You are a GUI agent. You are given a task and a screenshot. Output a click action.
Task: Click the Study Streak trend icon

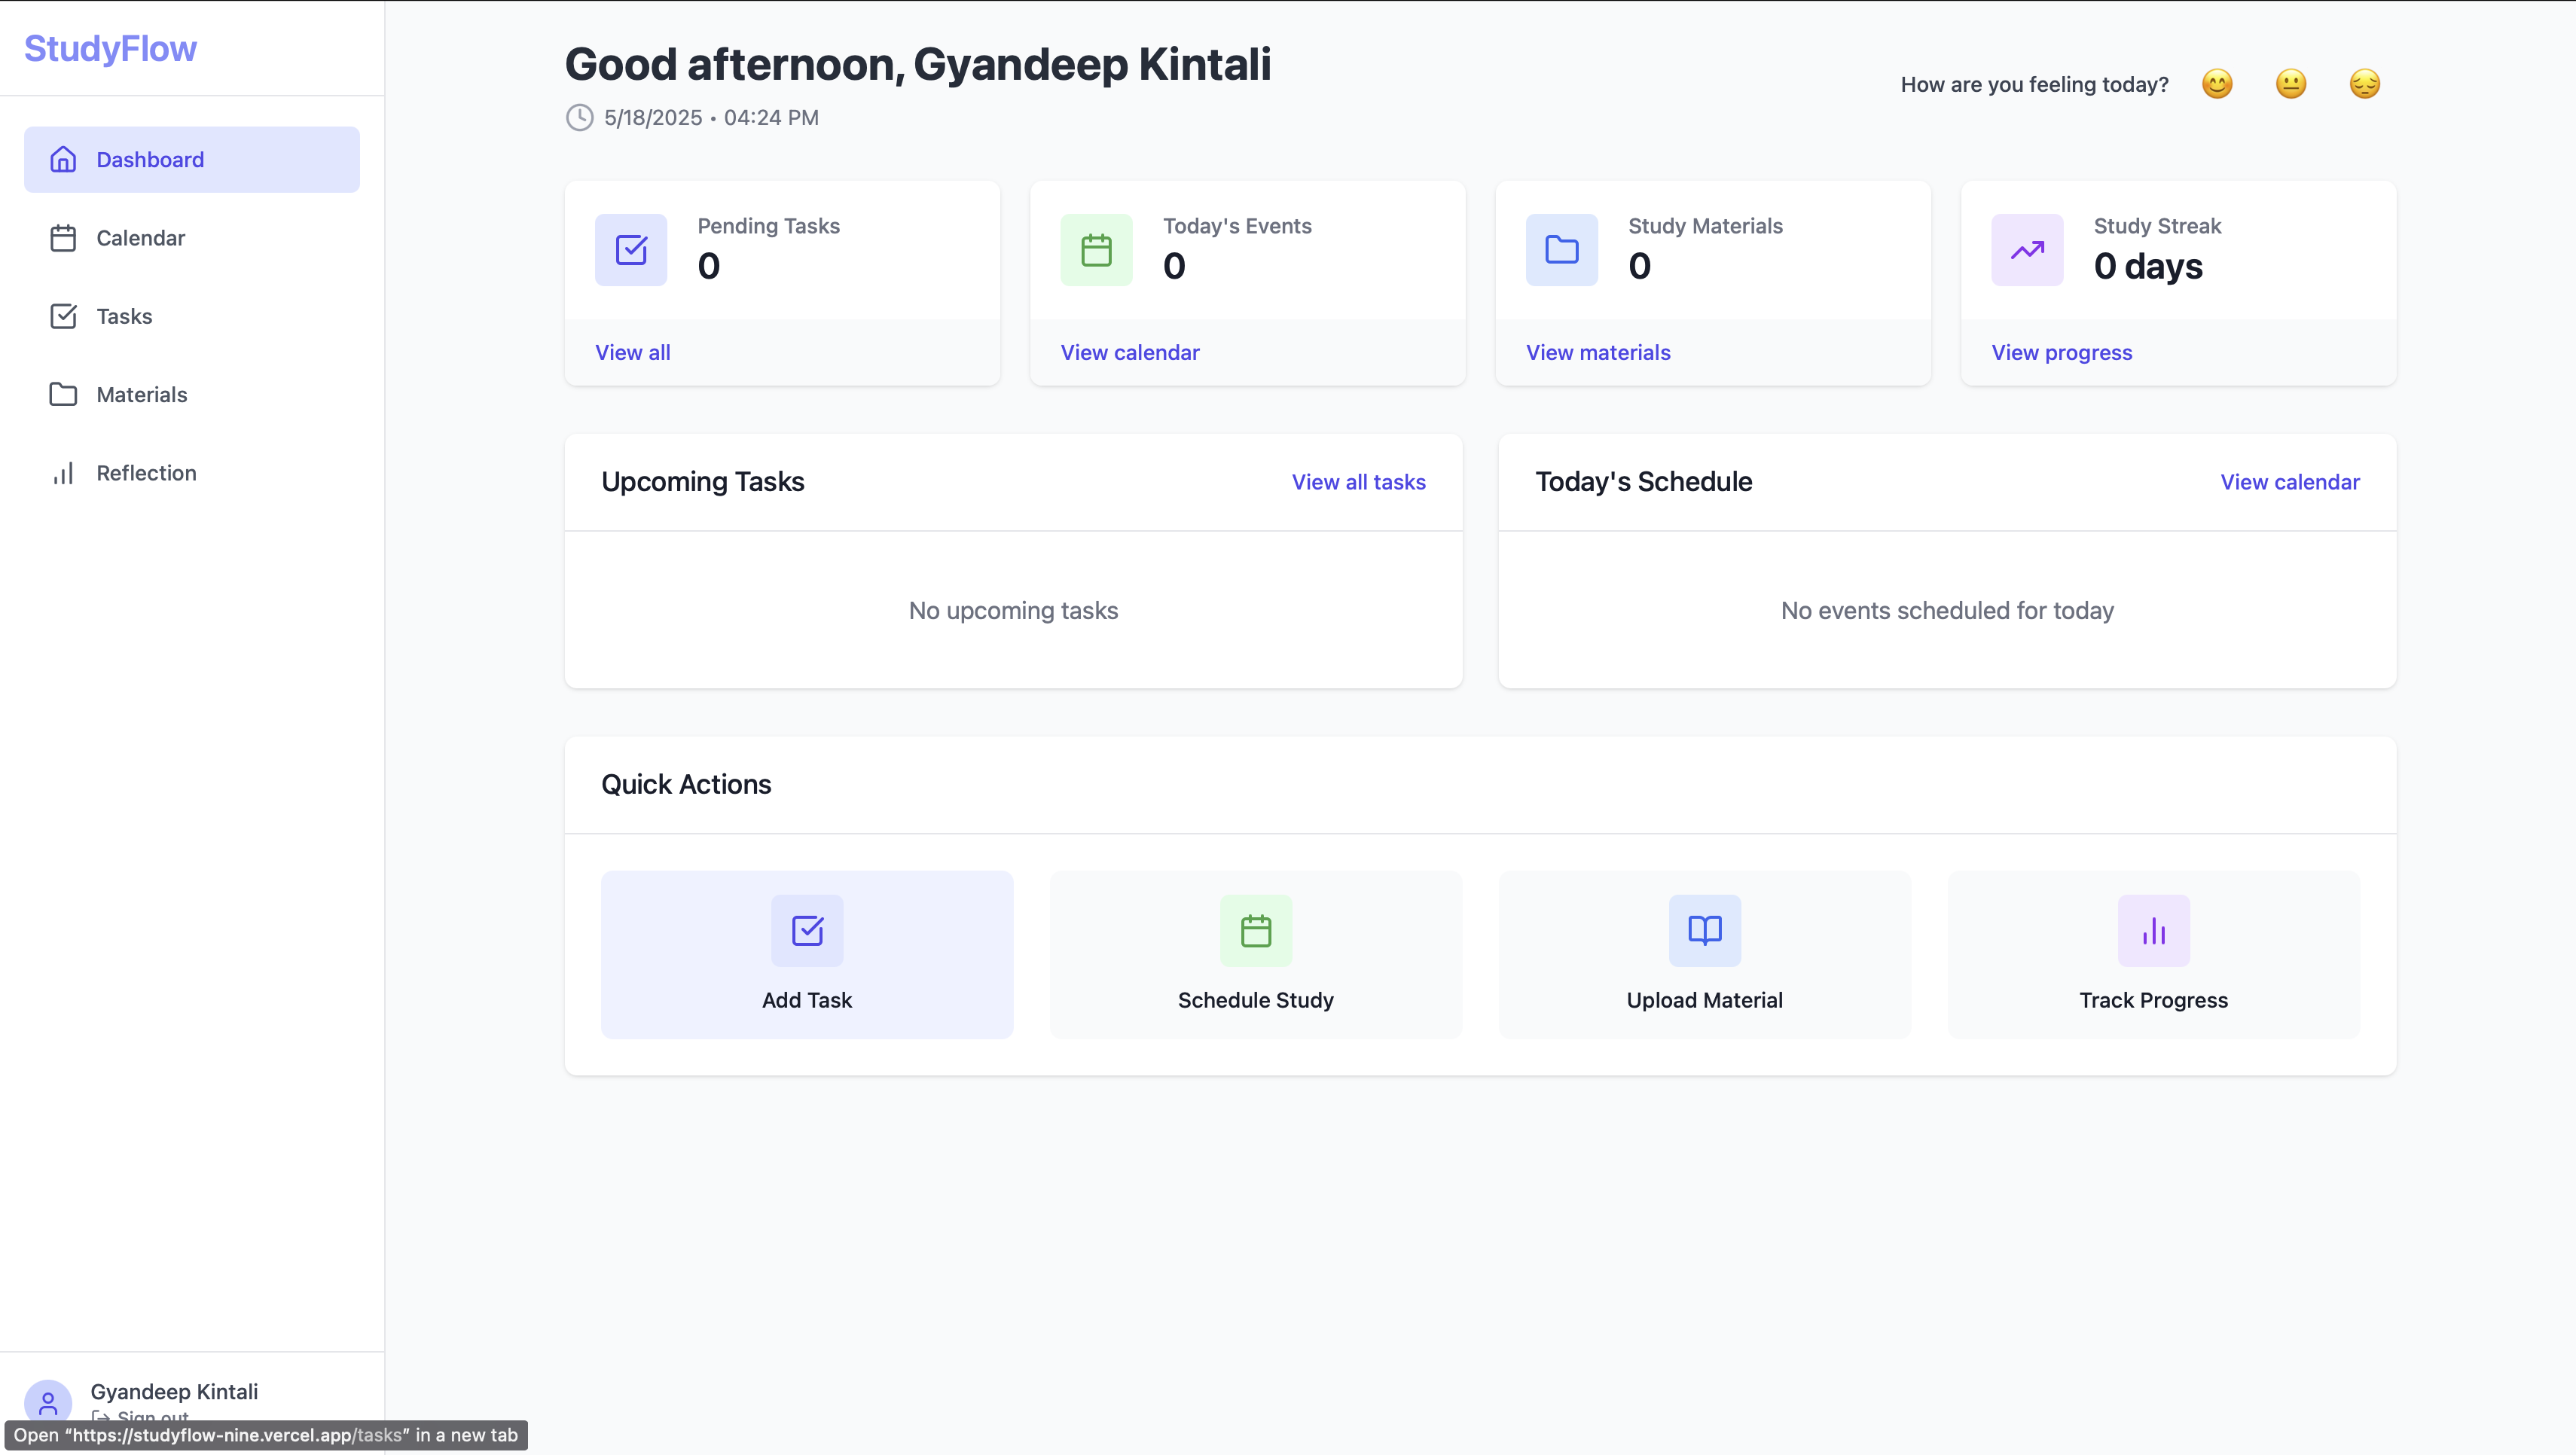[x=2027, y=250]
